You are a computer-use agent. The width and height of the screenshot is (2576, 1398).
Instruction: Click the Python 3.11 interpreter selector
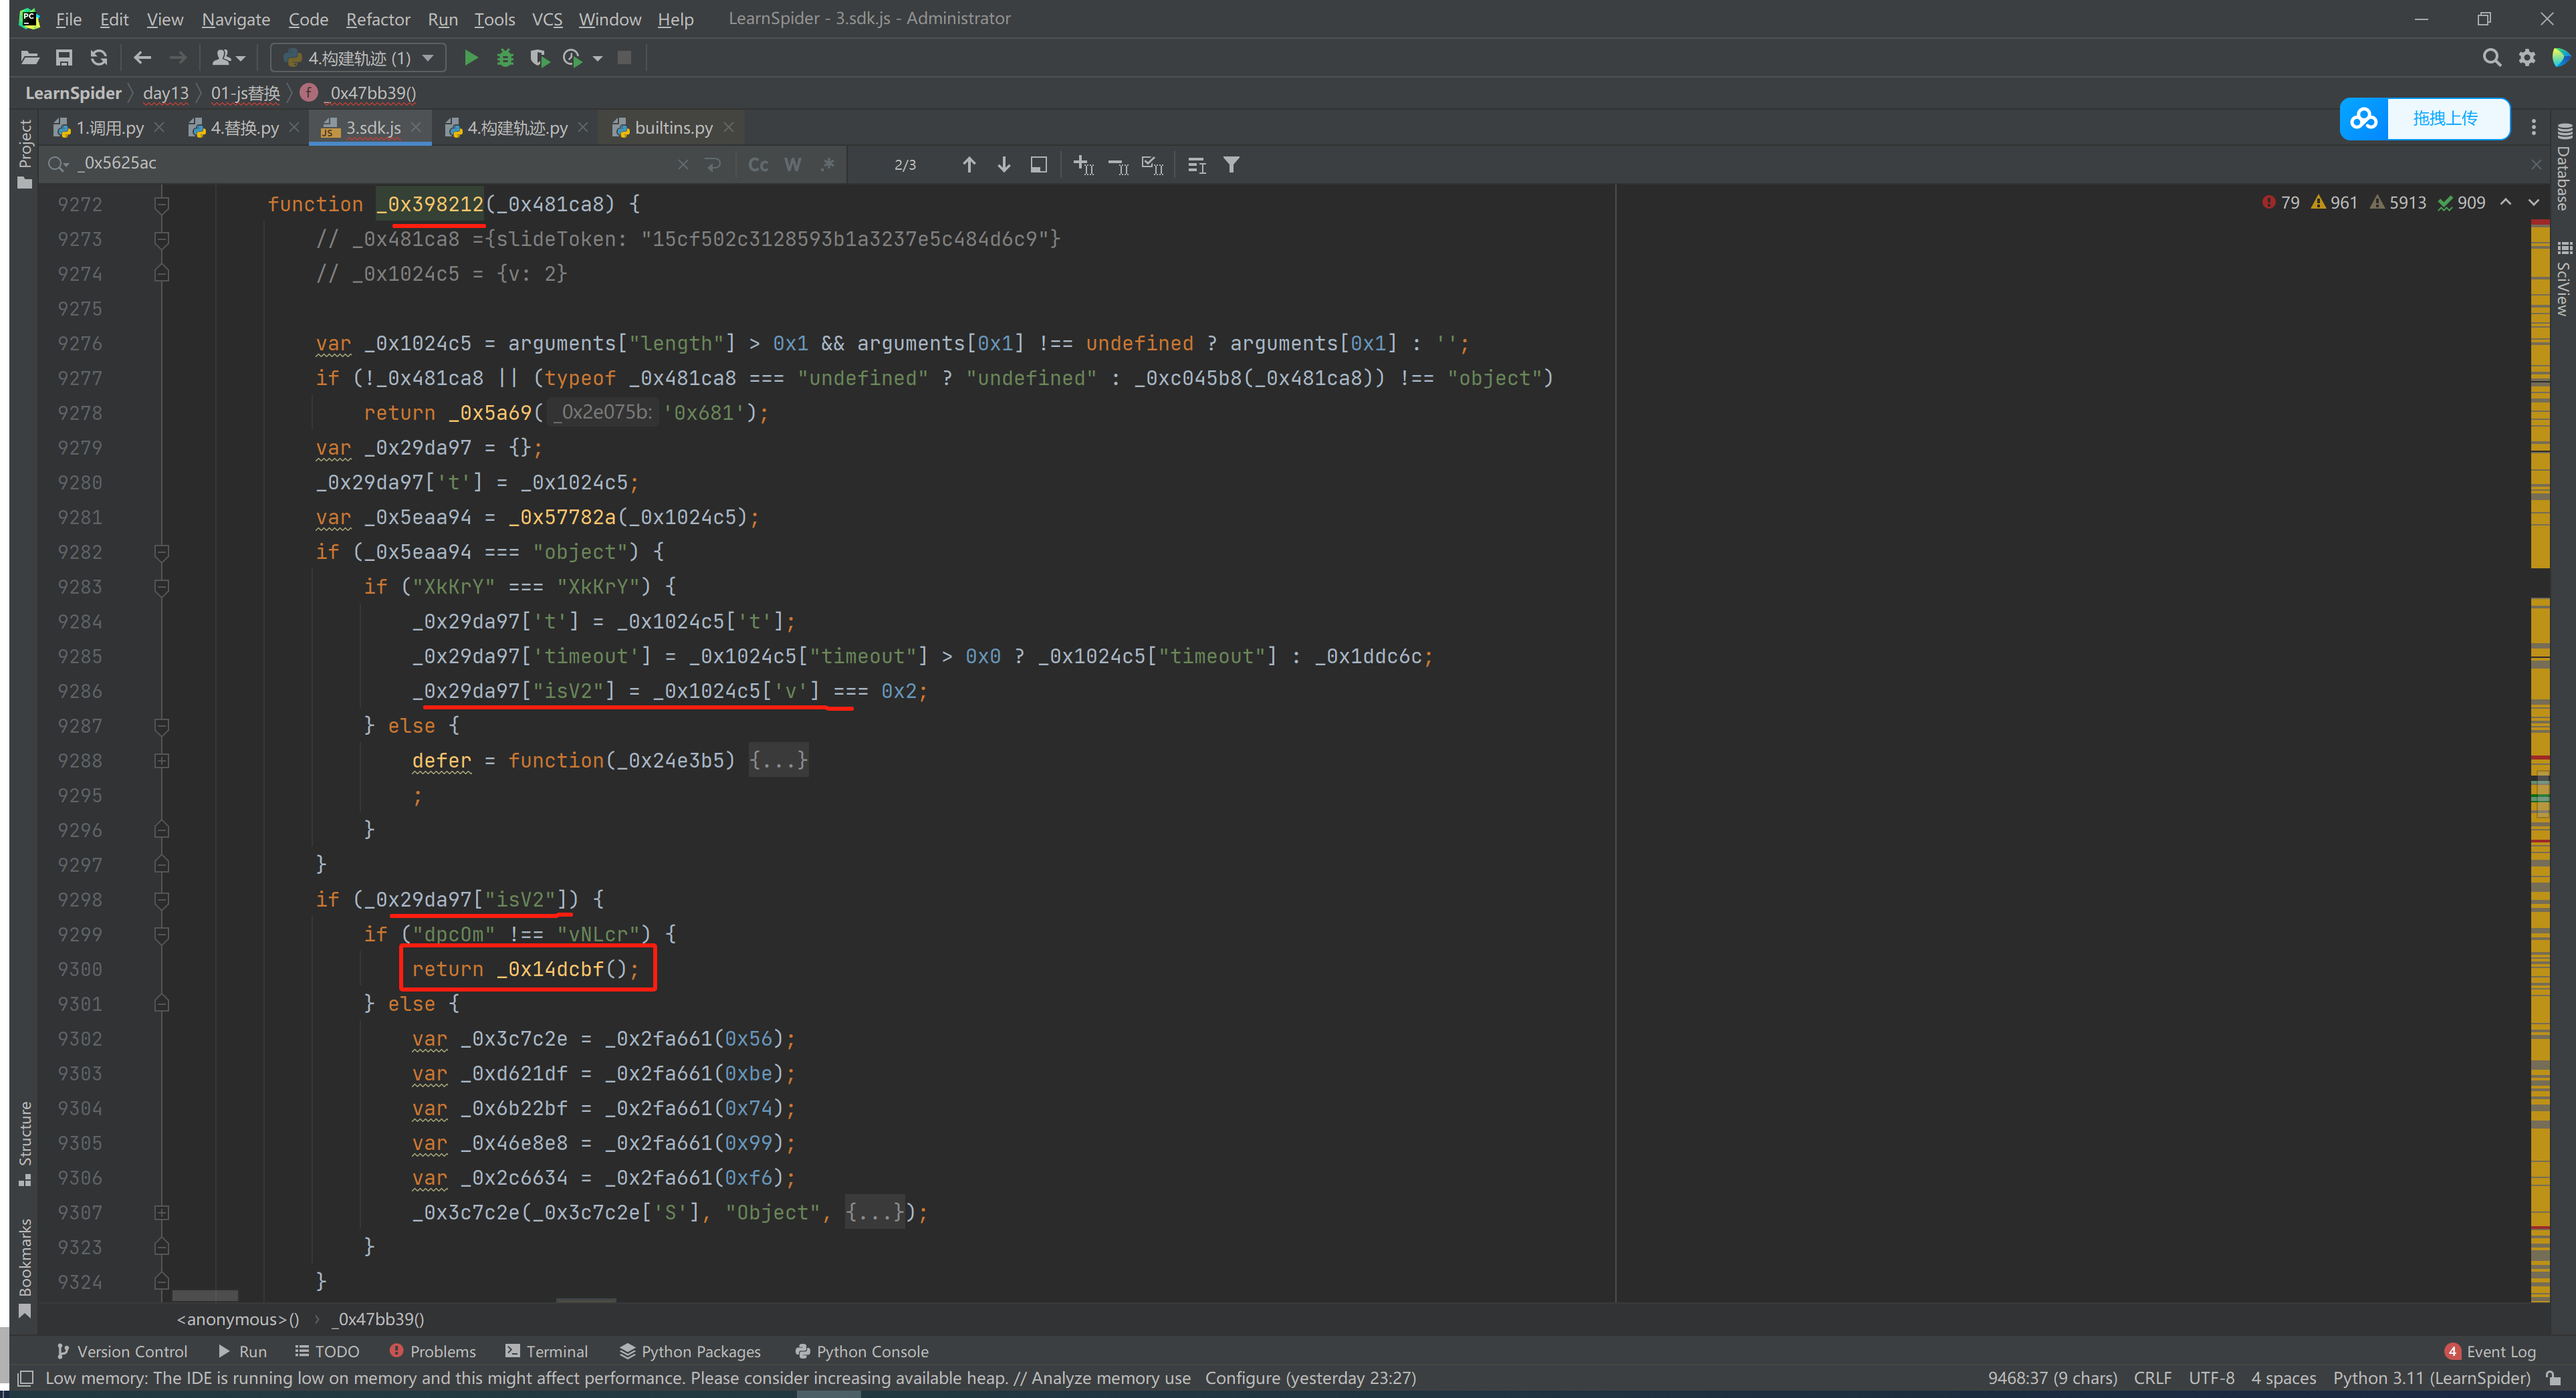click(2431, 1378)
